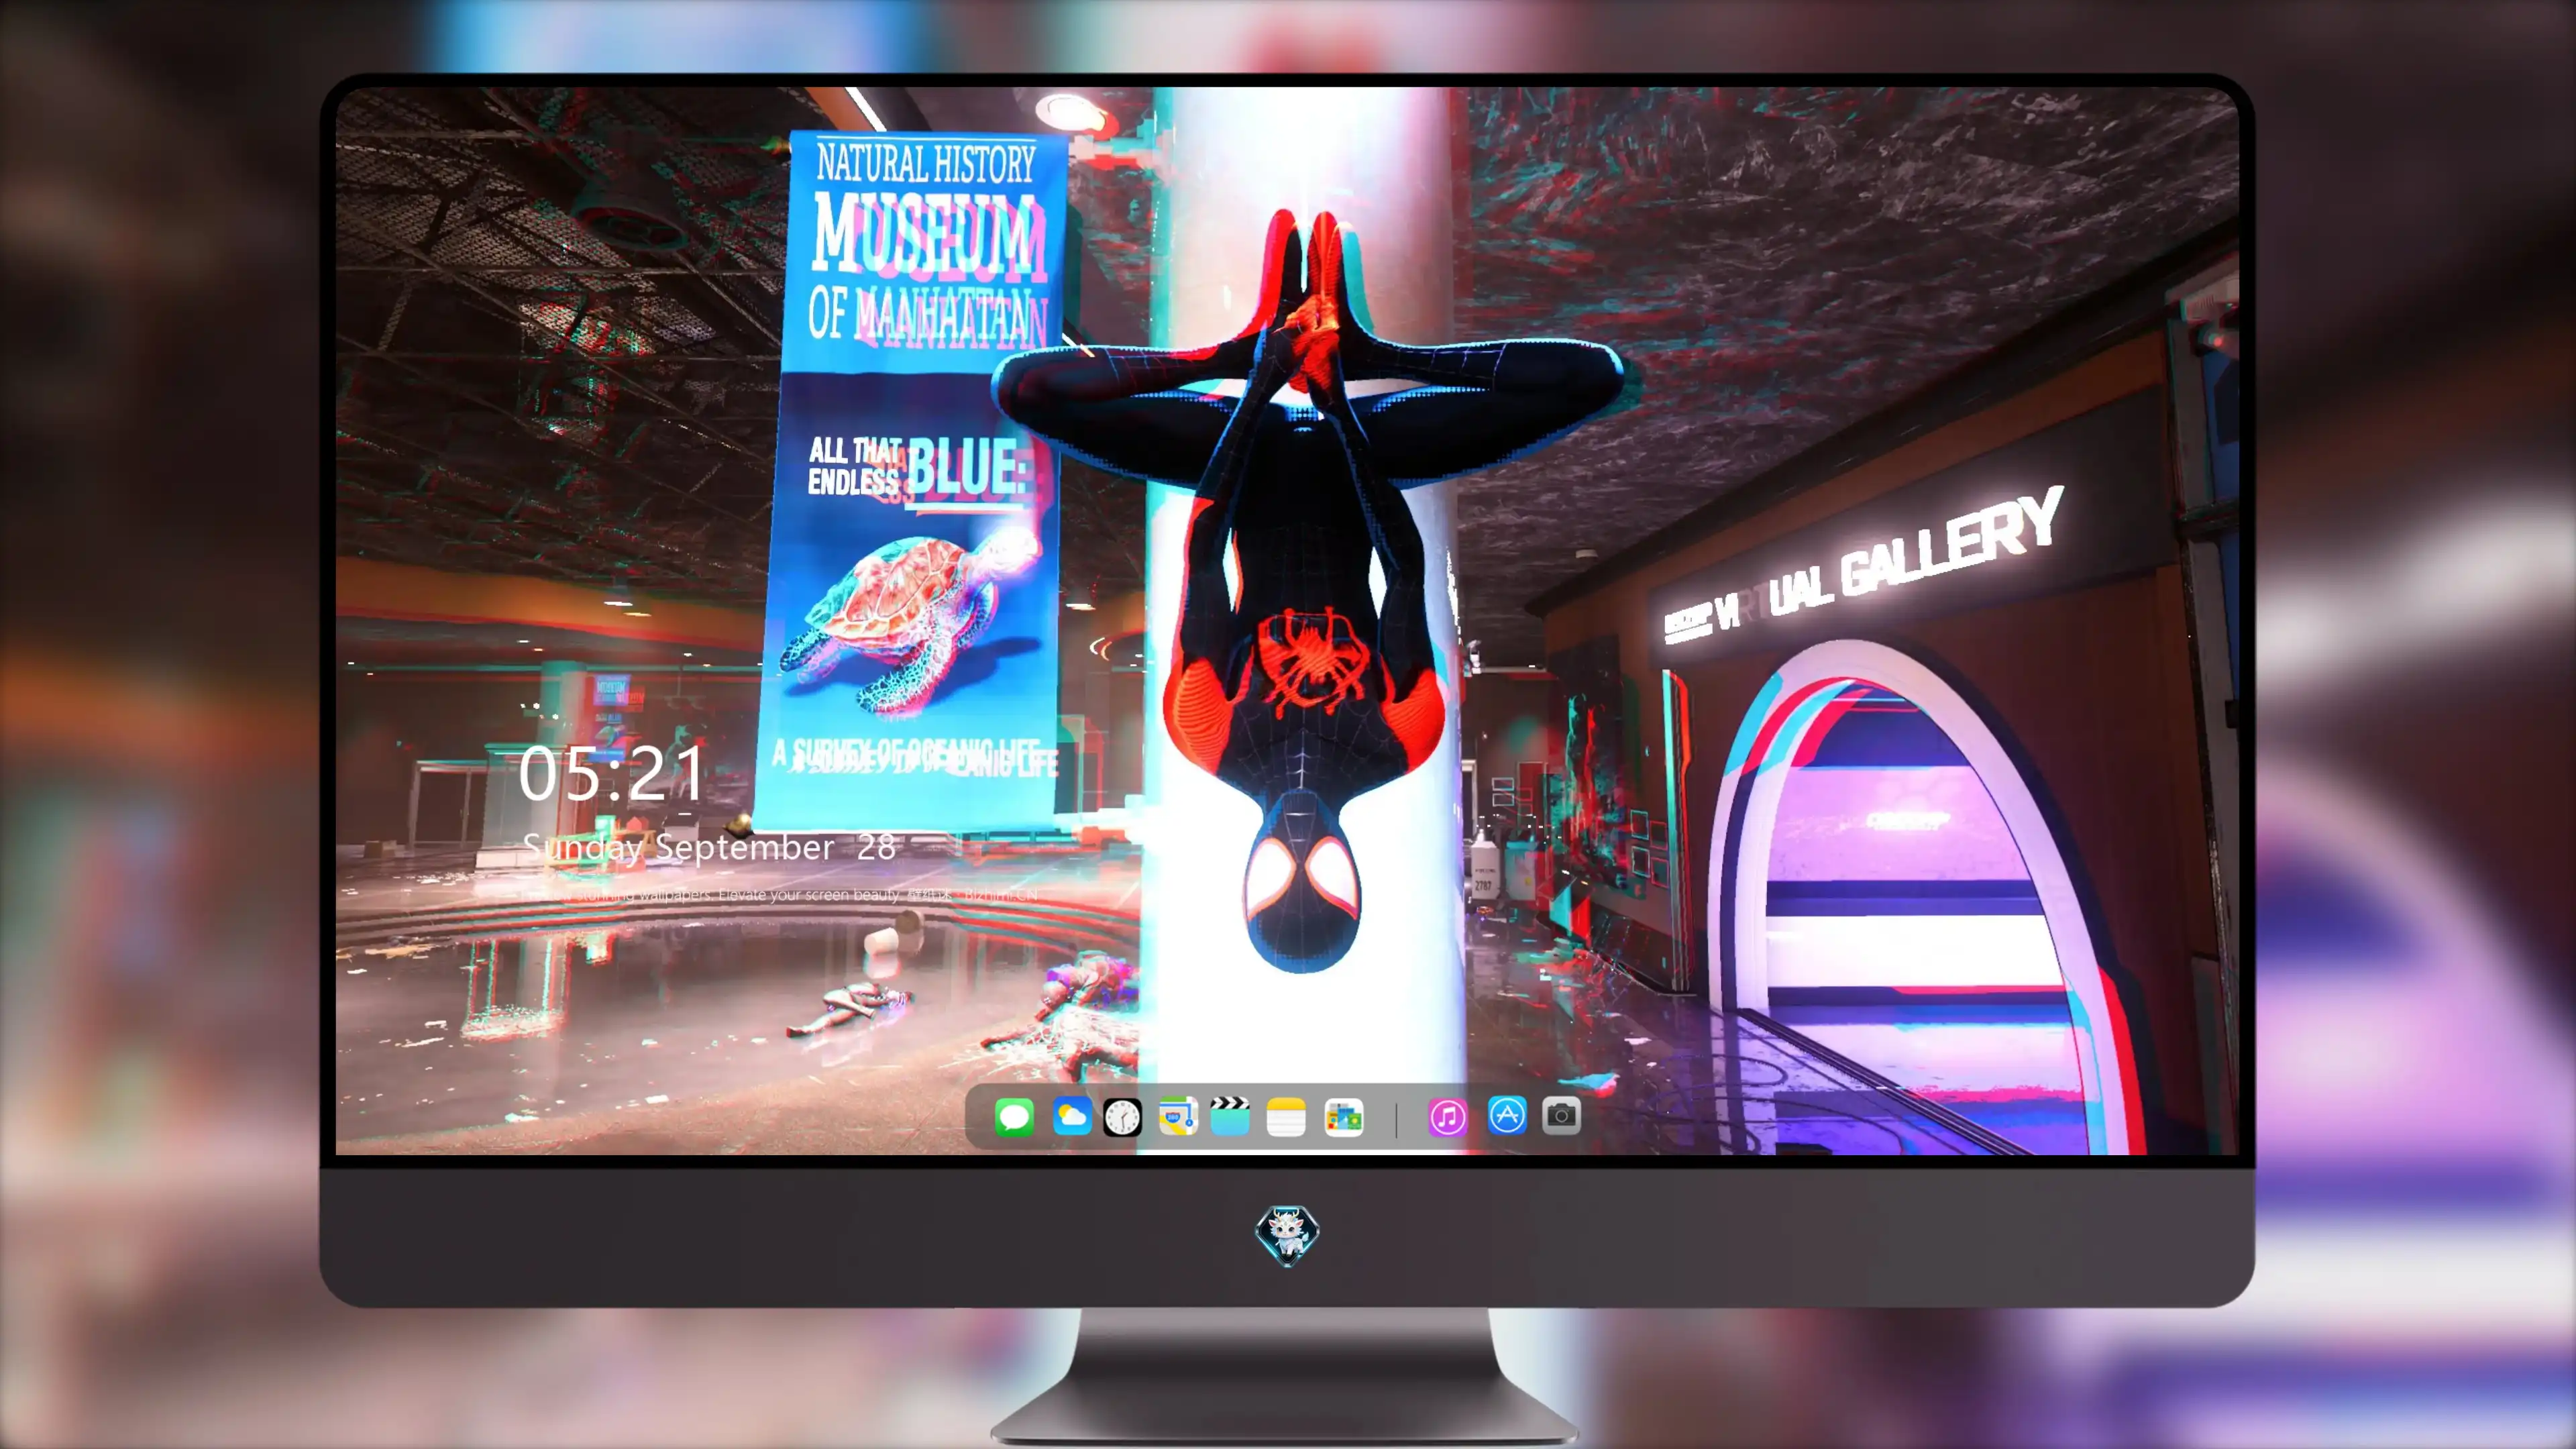
Task: Open the Clock app in the dock
Action: [x=1122, y=1117]
